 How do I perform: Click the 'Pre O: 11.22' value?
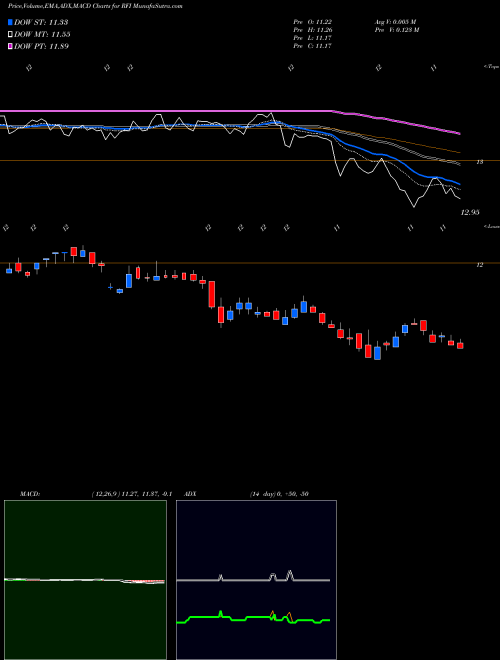[x=312, y=22]
